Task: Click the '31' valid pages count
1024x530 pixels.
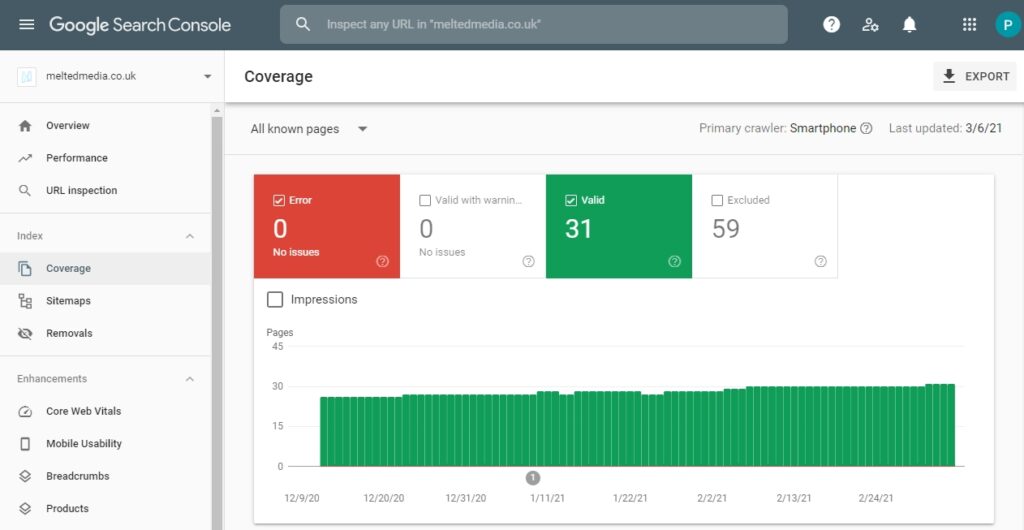Action: 579,229
